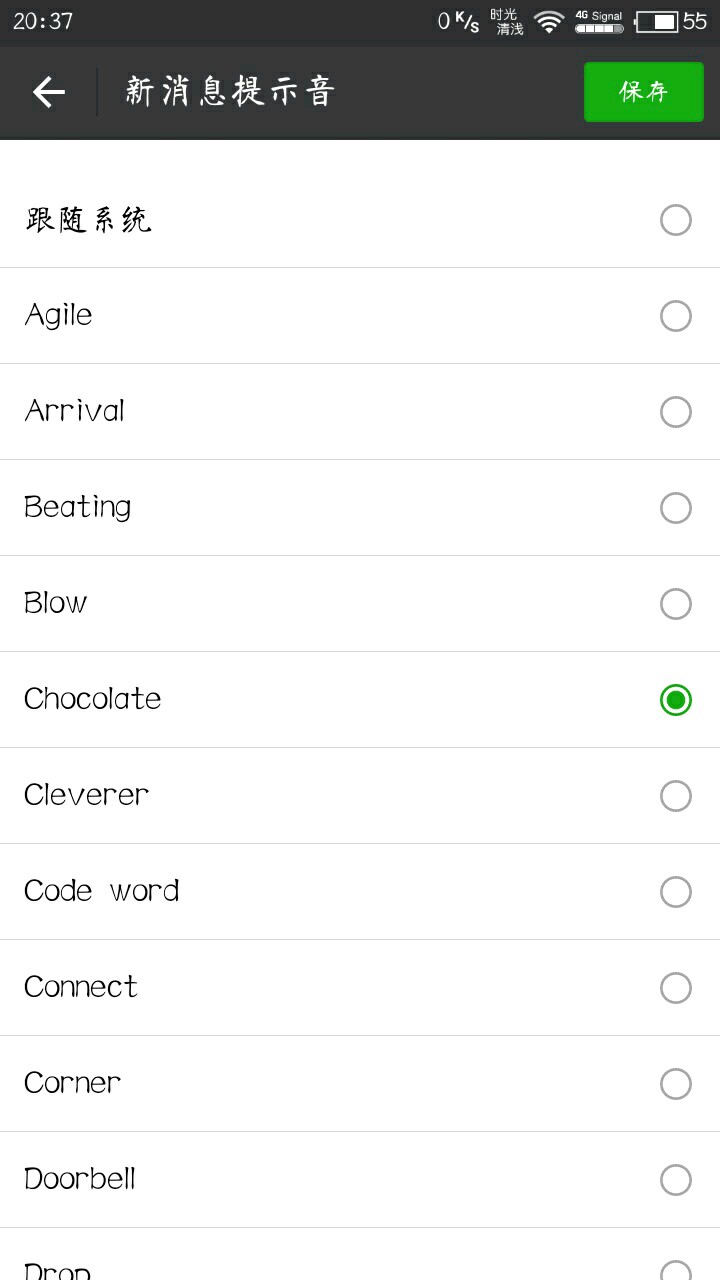The image size is (720, 1280).
Task: Select the Corner radio button
Action: point(676,1084)
